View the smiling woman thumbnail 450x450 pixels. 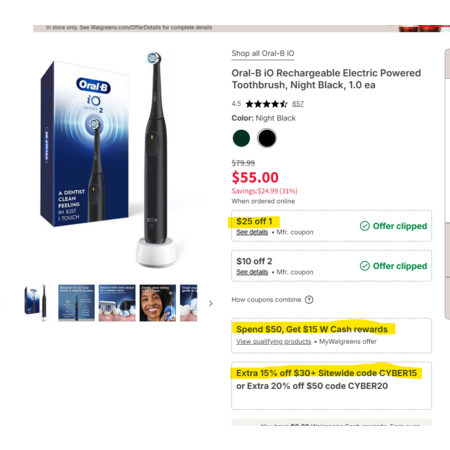pos(158,303)
